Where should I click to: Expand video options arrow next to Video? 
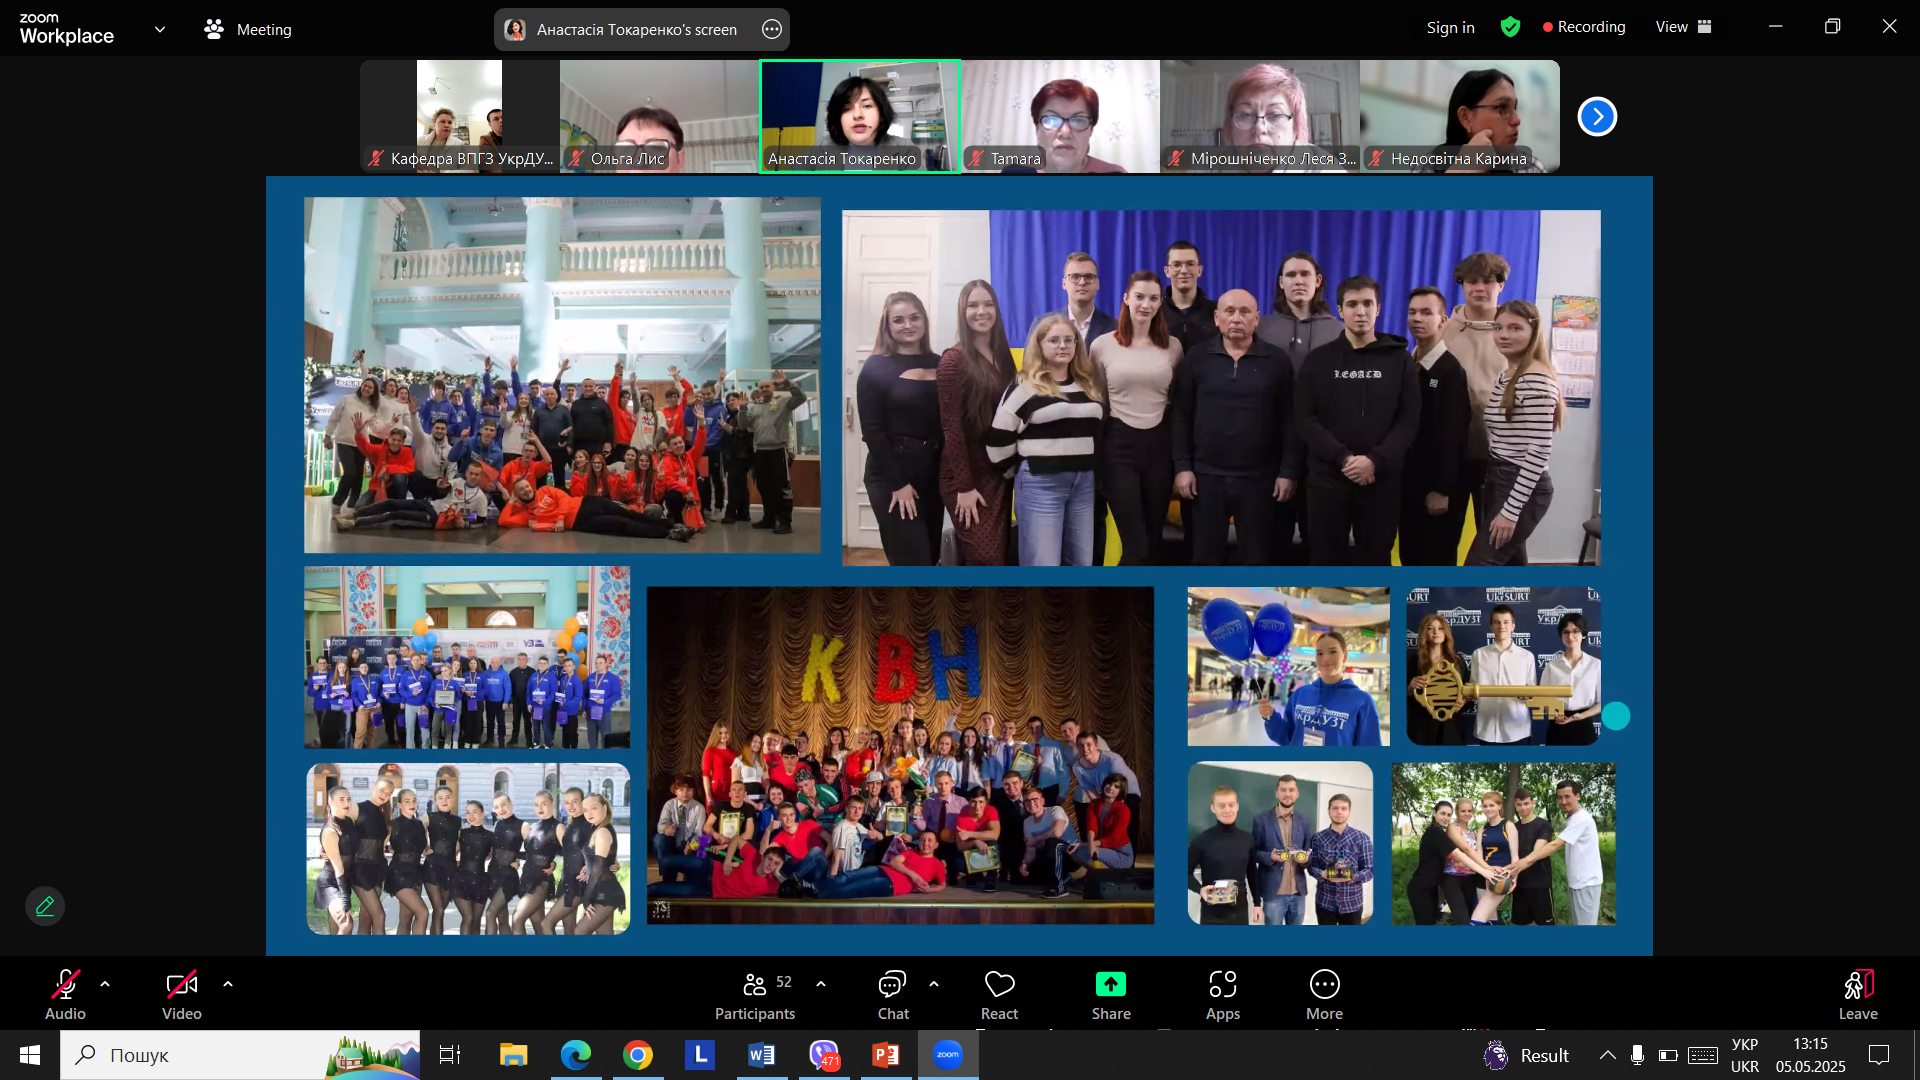228,985
